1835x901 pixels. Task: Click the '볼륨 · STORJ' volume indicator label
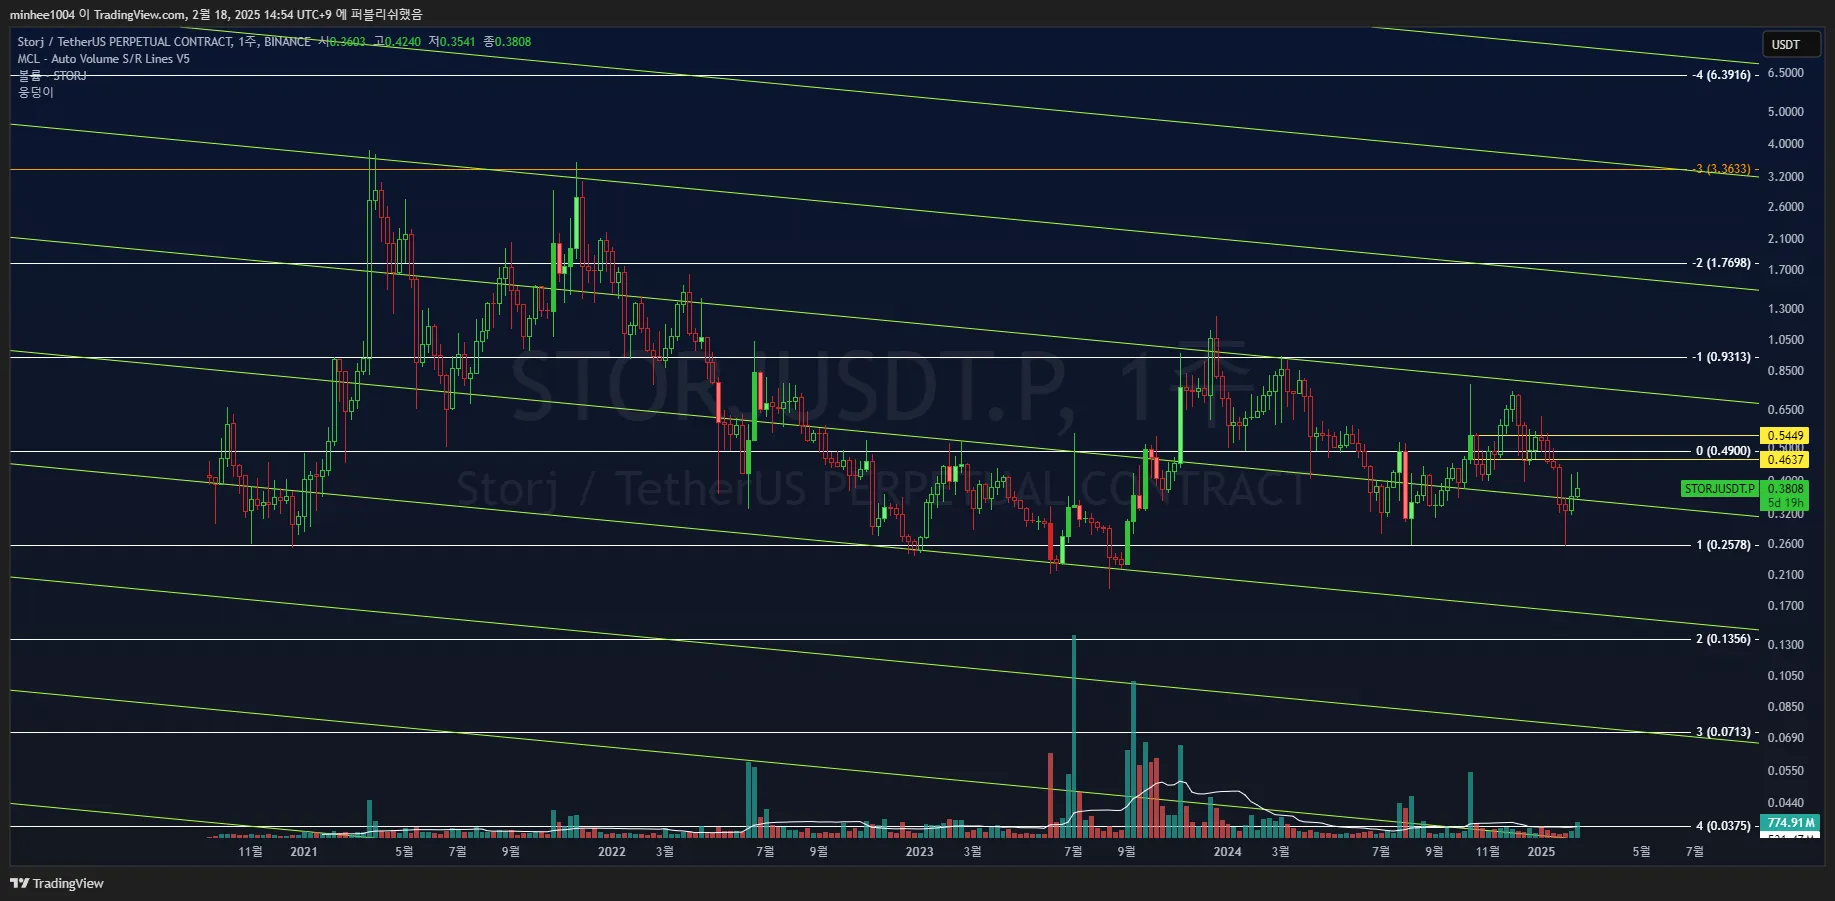tap(52, 76)
